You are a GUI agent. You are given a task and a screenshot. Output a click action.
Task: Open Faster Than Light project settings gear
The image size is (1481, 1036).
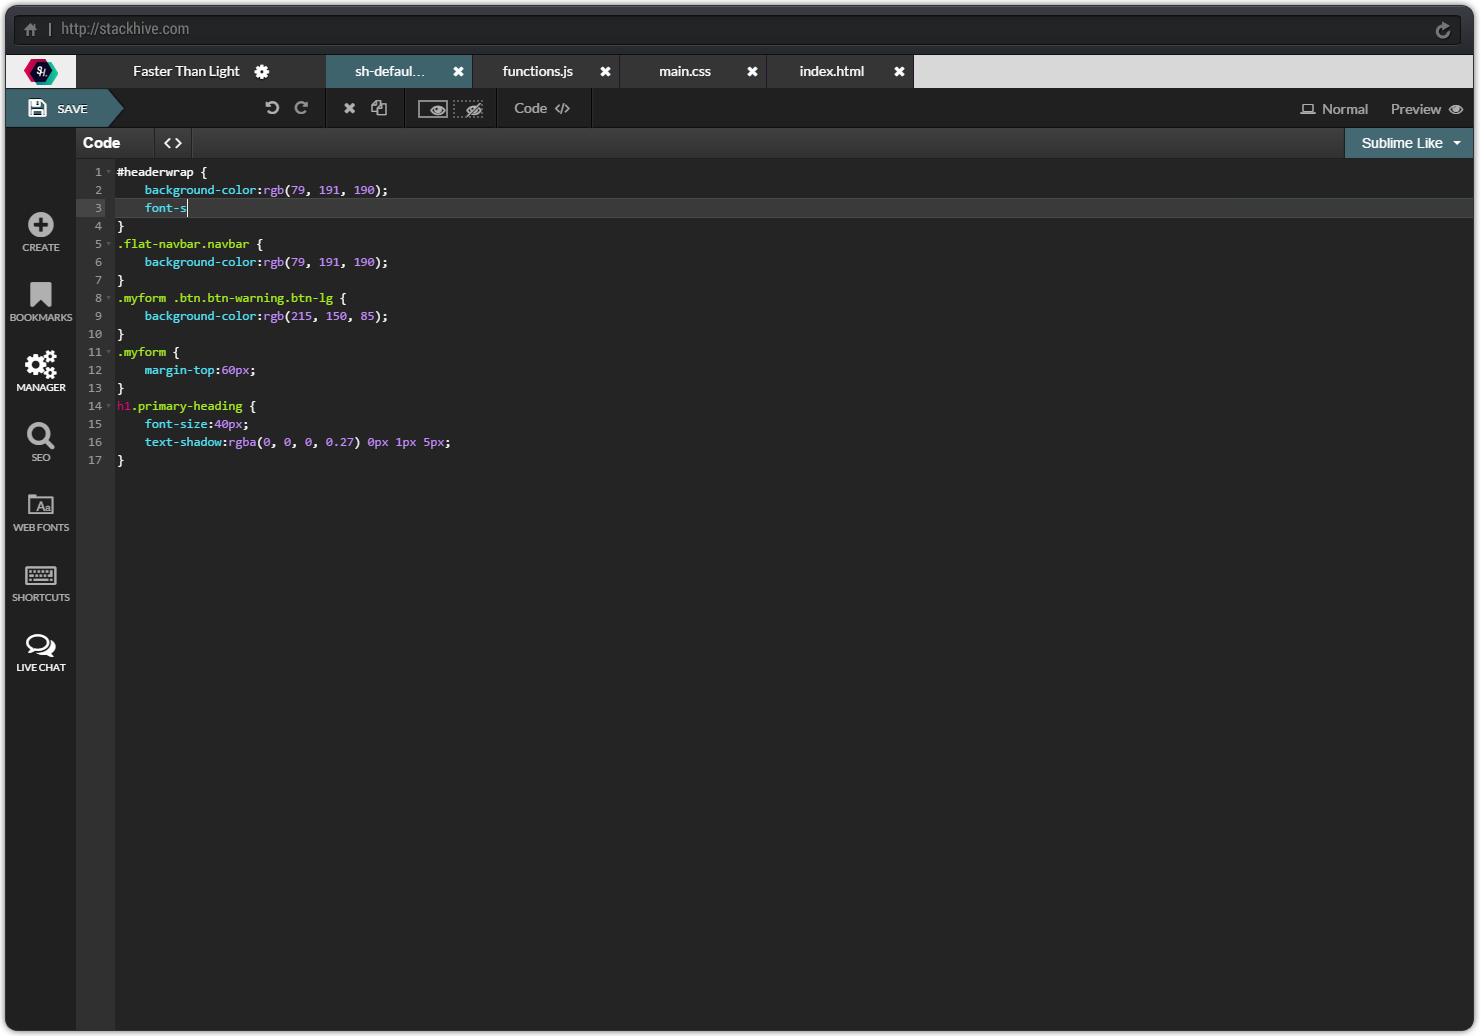[262, 71]
